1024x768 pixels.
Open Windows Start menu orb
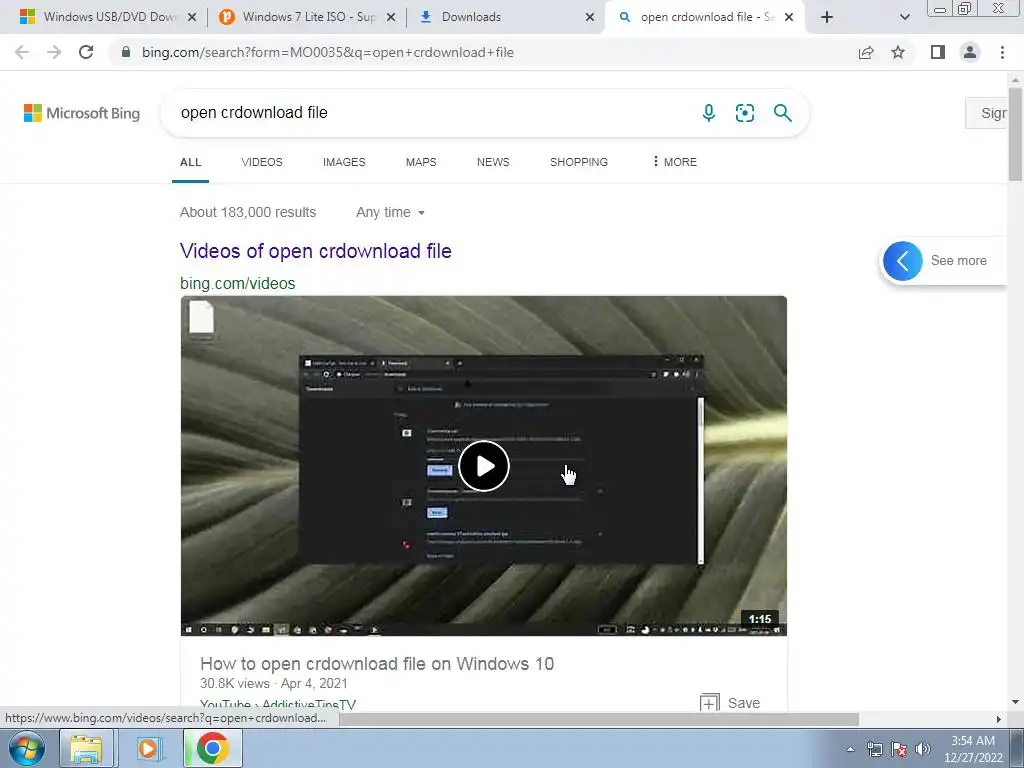click(x=26, y=748)
